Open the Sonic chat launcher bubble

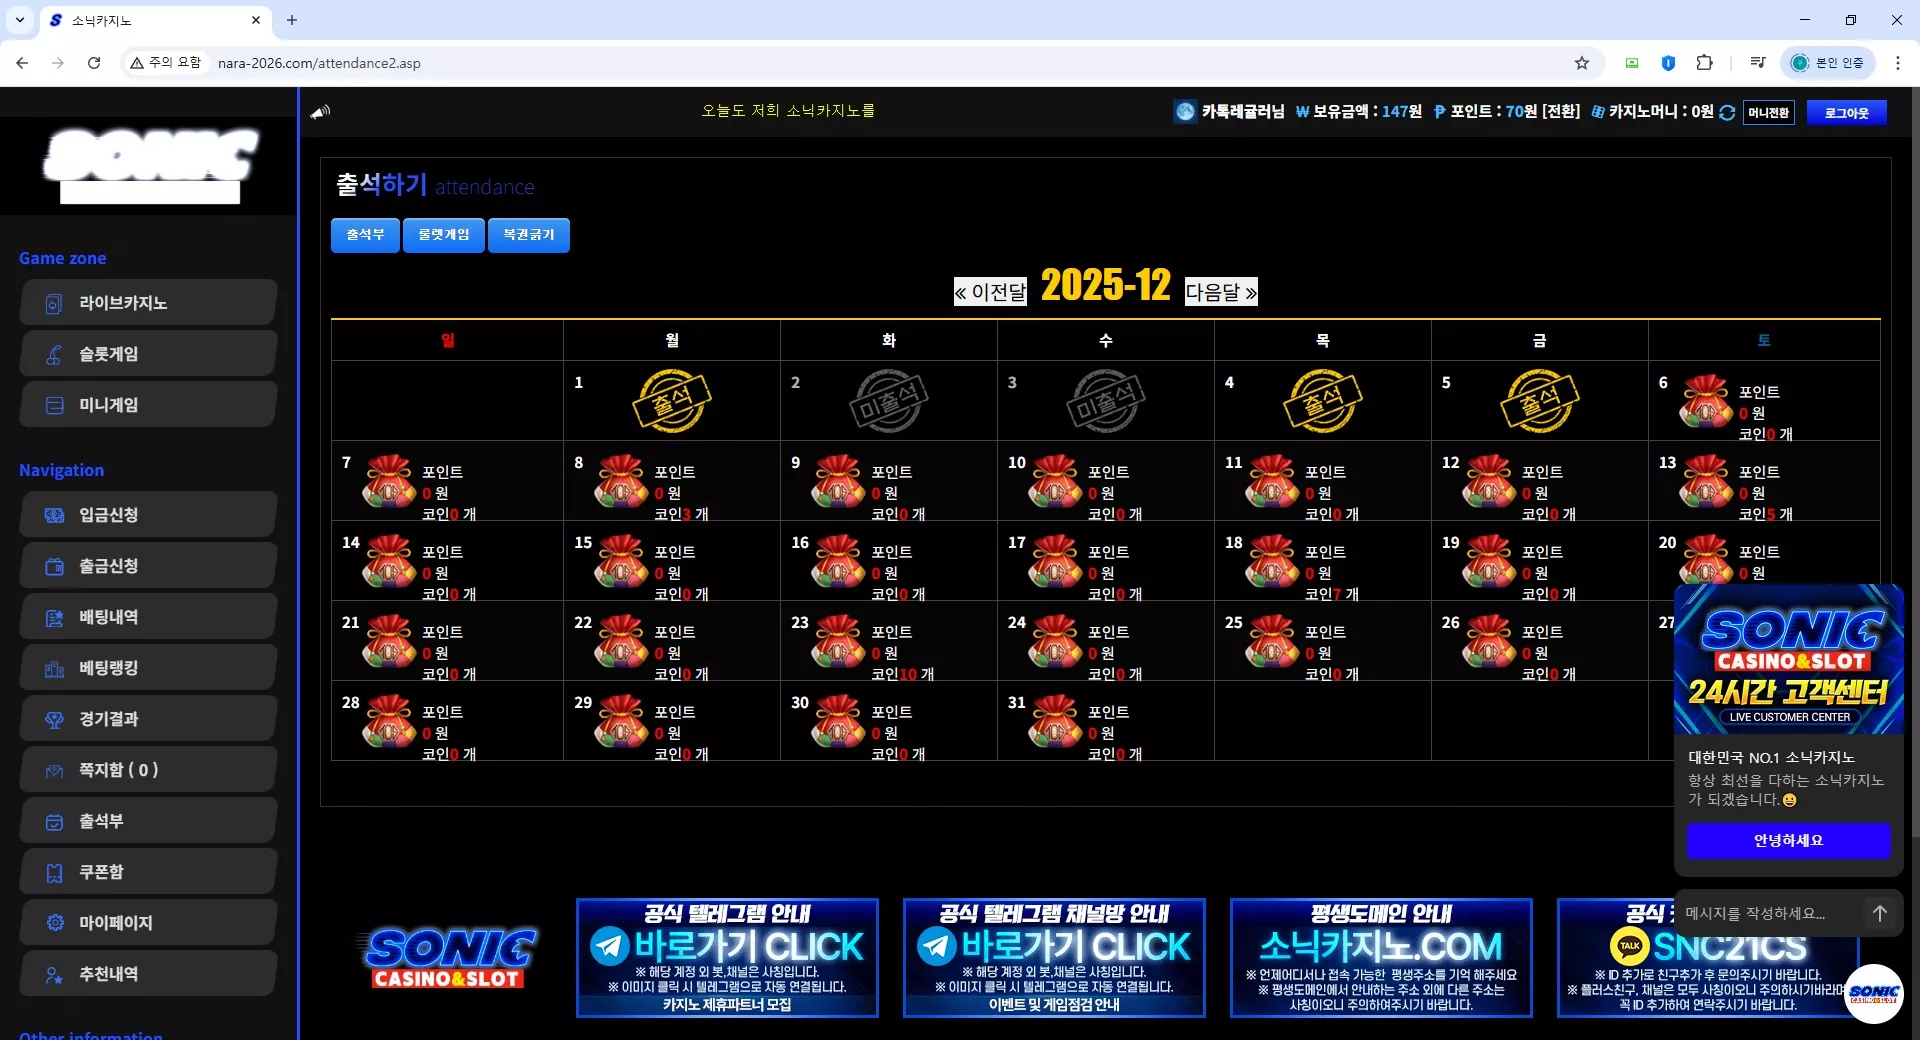pyautogui.click(x=1873, y=993)
